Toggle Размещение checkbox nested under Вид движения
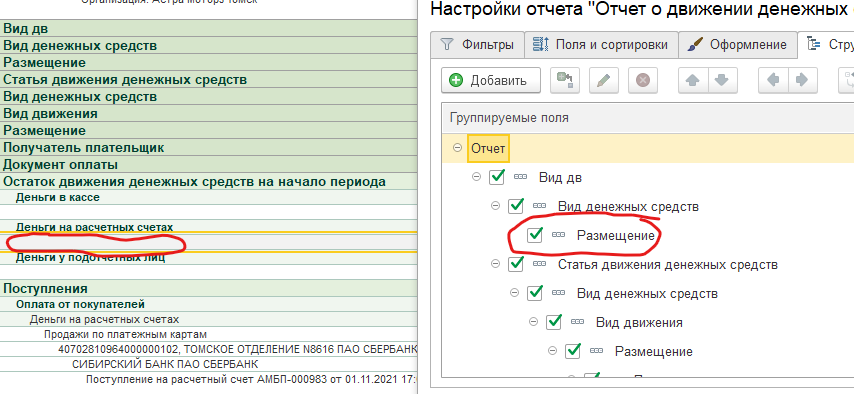Viewport: 854px width, 394px height. click(x=573, y=351)
